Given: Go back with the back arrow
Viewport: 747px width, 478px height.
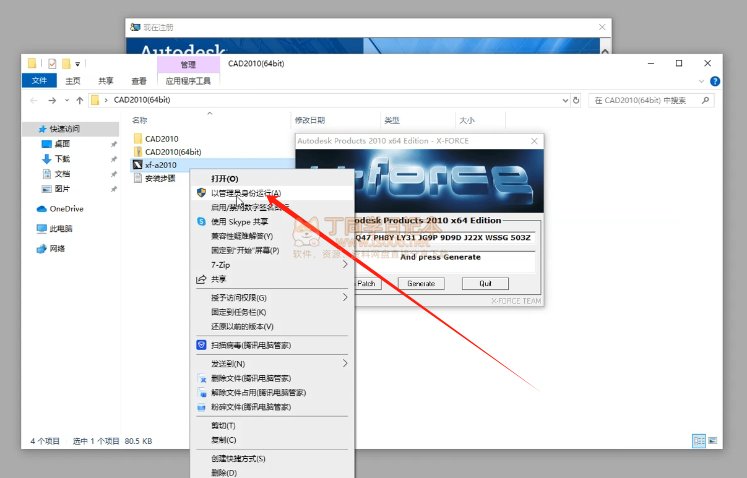Looking at the screenshot, I should pos(33,100).
